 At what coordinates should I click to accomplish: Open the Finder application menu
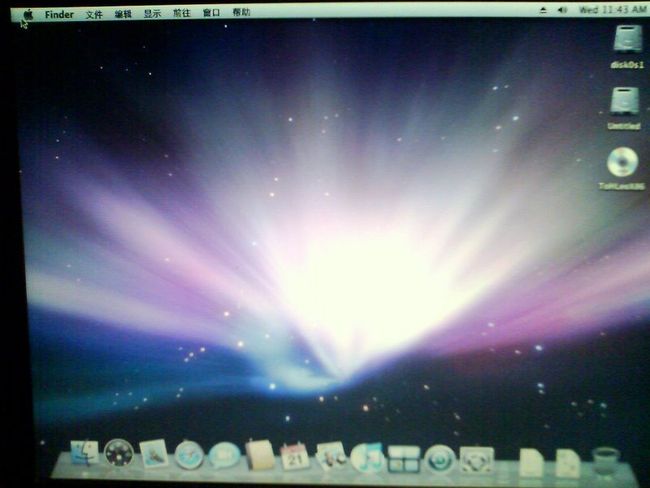pyautogui.click(x=59, y=15)
